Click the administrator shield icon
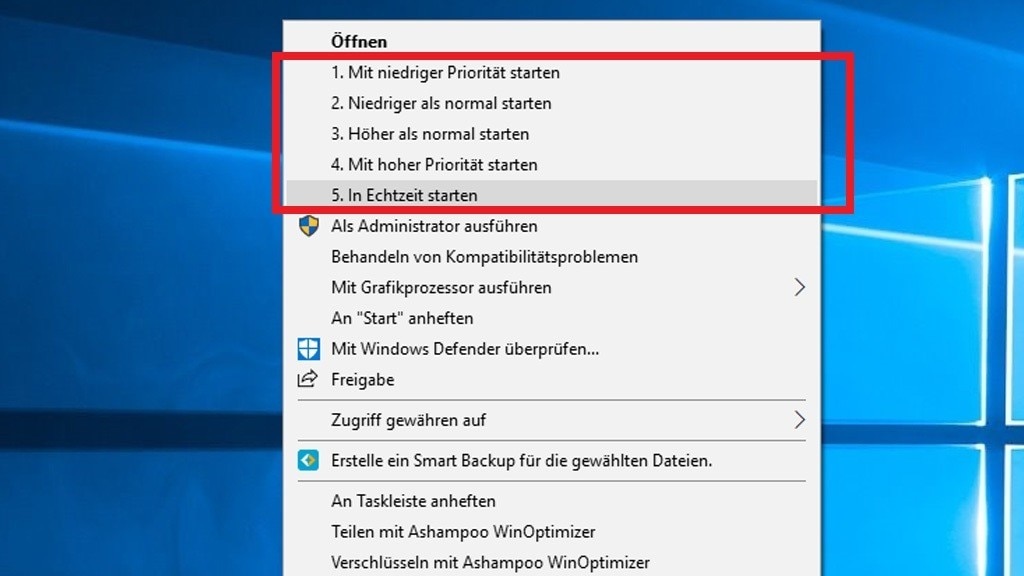The image size is (1024, 576). coord(308,226)
